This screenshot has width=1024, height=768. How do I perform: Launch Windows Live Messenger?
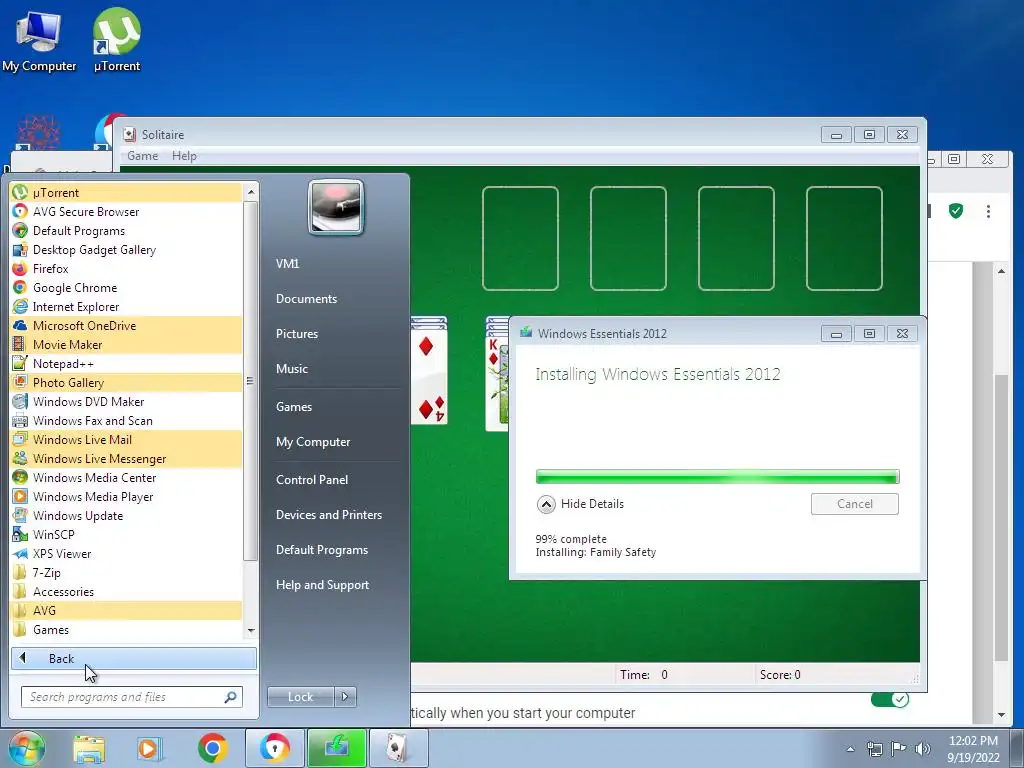(126, 458)
